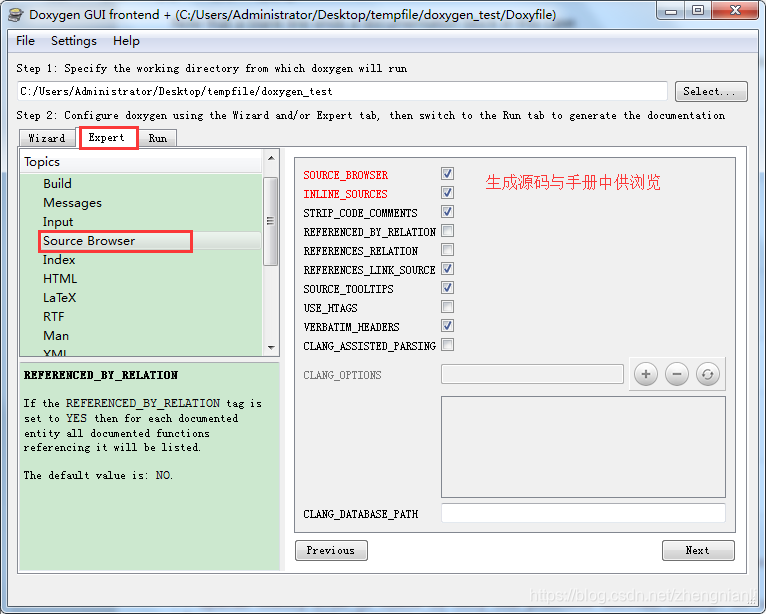Click the Select... directory button

tap(711, 91)
